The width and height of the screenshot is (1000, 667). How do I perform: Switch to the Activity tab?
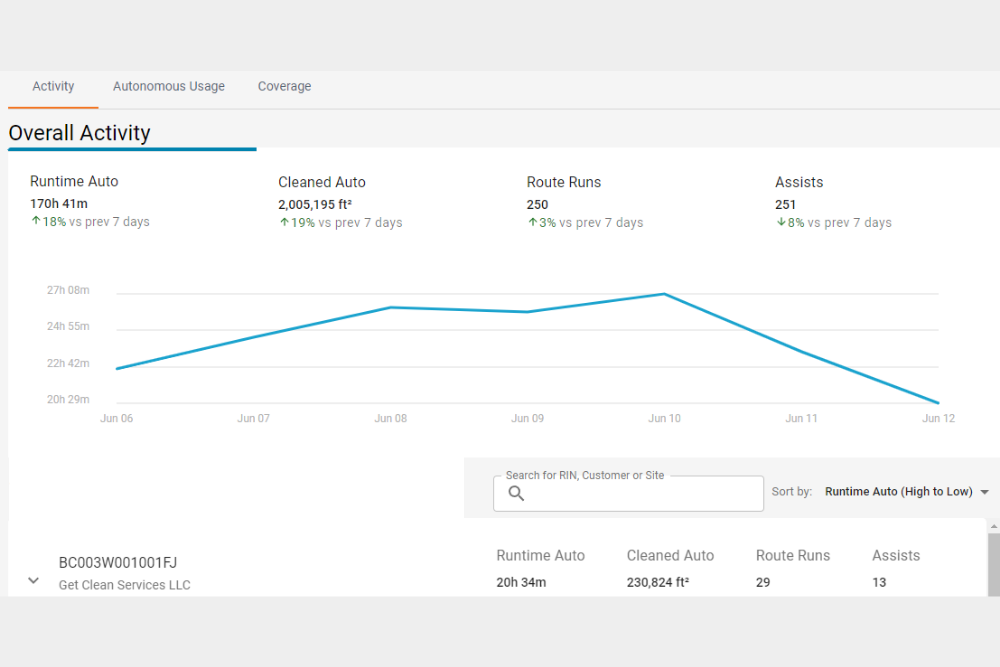coord(53,86)
